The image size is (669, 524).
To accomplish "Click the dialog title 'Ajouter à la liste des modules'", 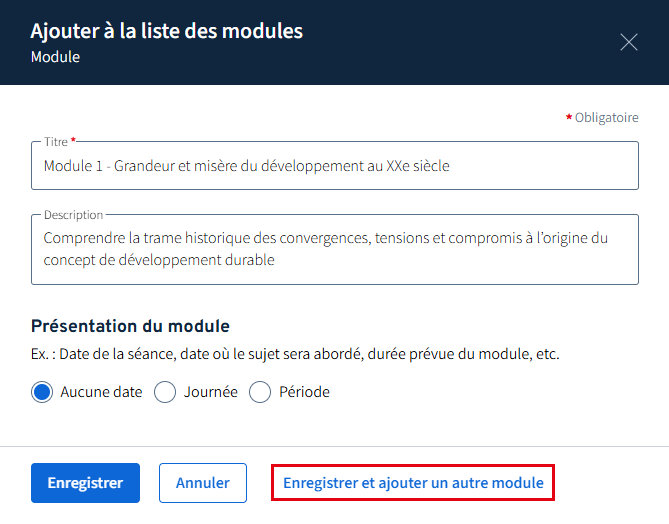I will point(167,31).
